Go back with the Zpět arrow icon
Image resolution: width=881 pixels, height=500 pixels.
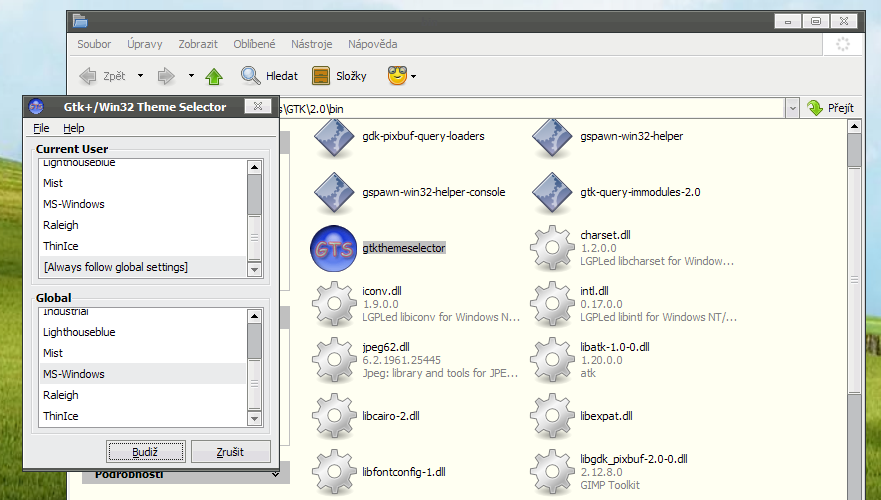[x=88, y=76]
